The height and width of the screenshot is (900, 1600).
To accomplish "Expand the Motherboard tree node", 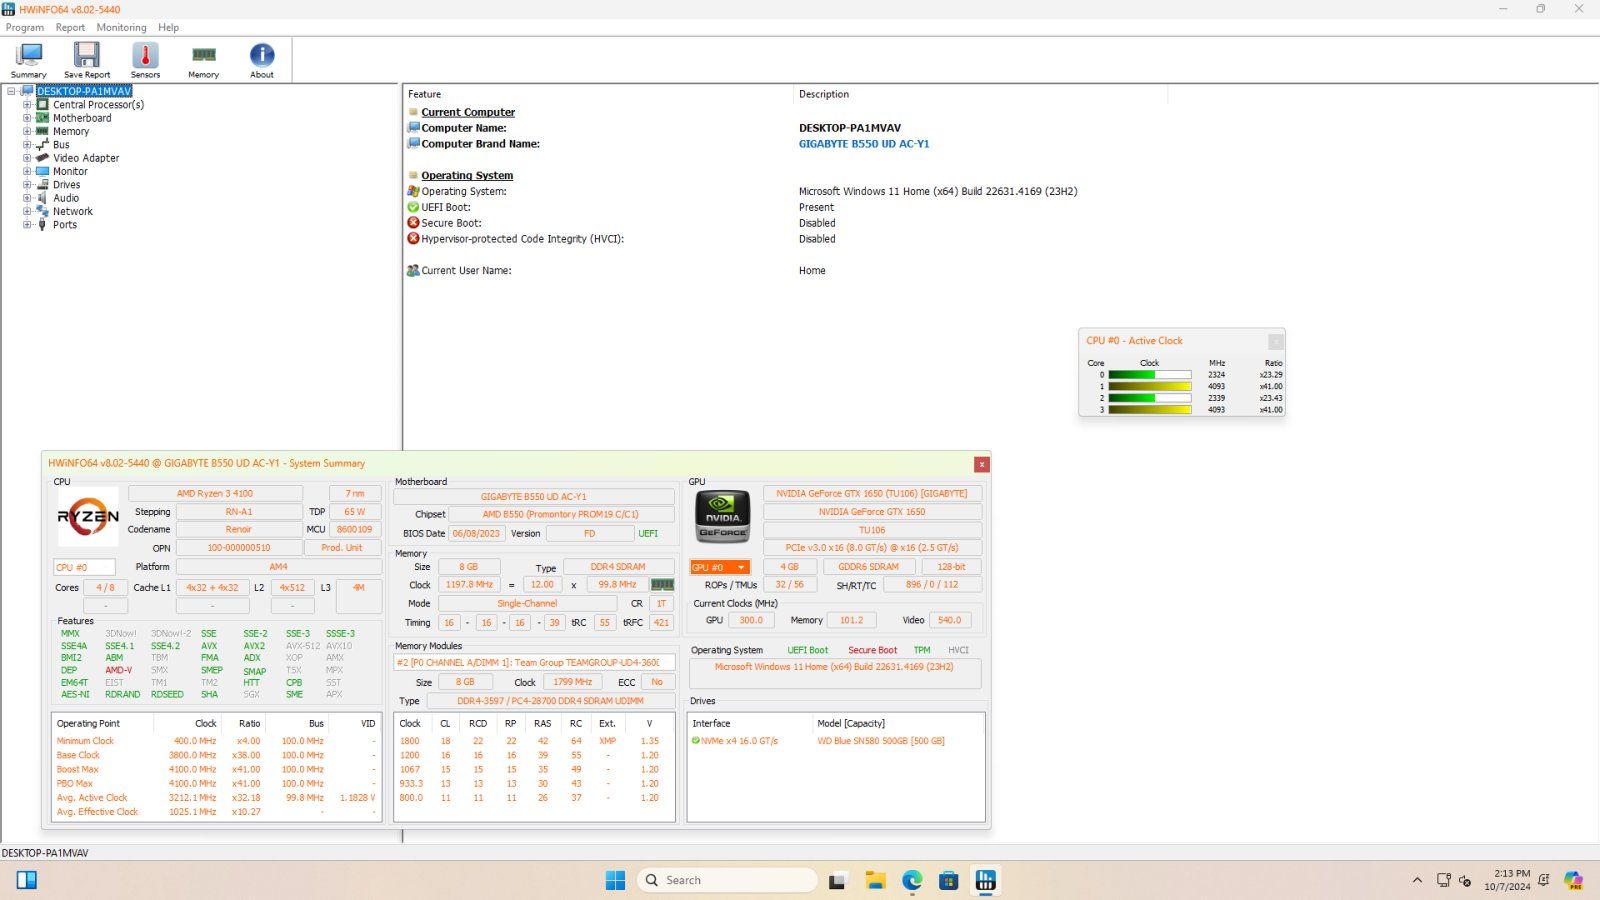I will tap(27, 118).
